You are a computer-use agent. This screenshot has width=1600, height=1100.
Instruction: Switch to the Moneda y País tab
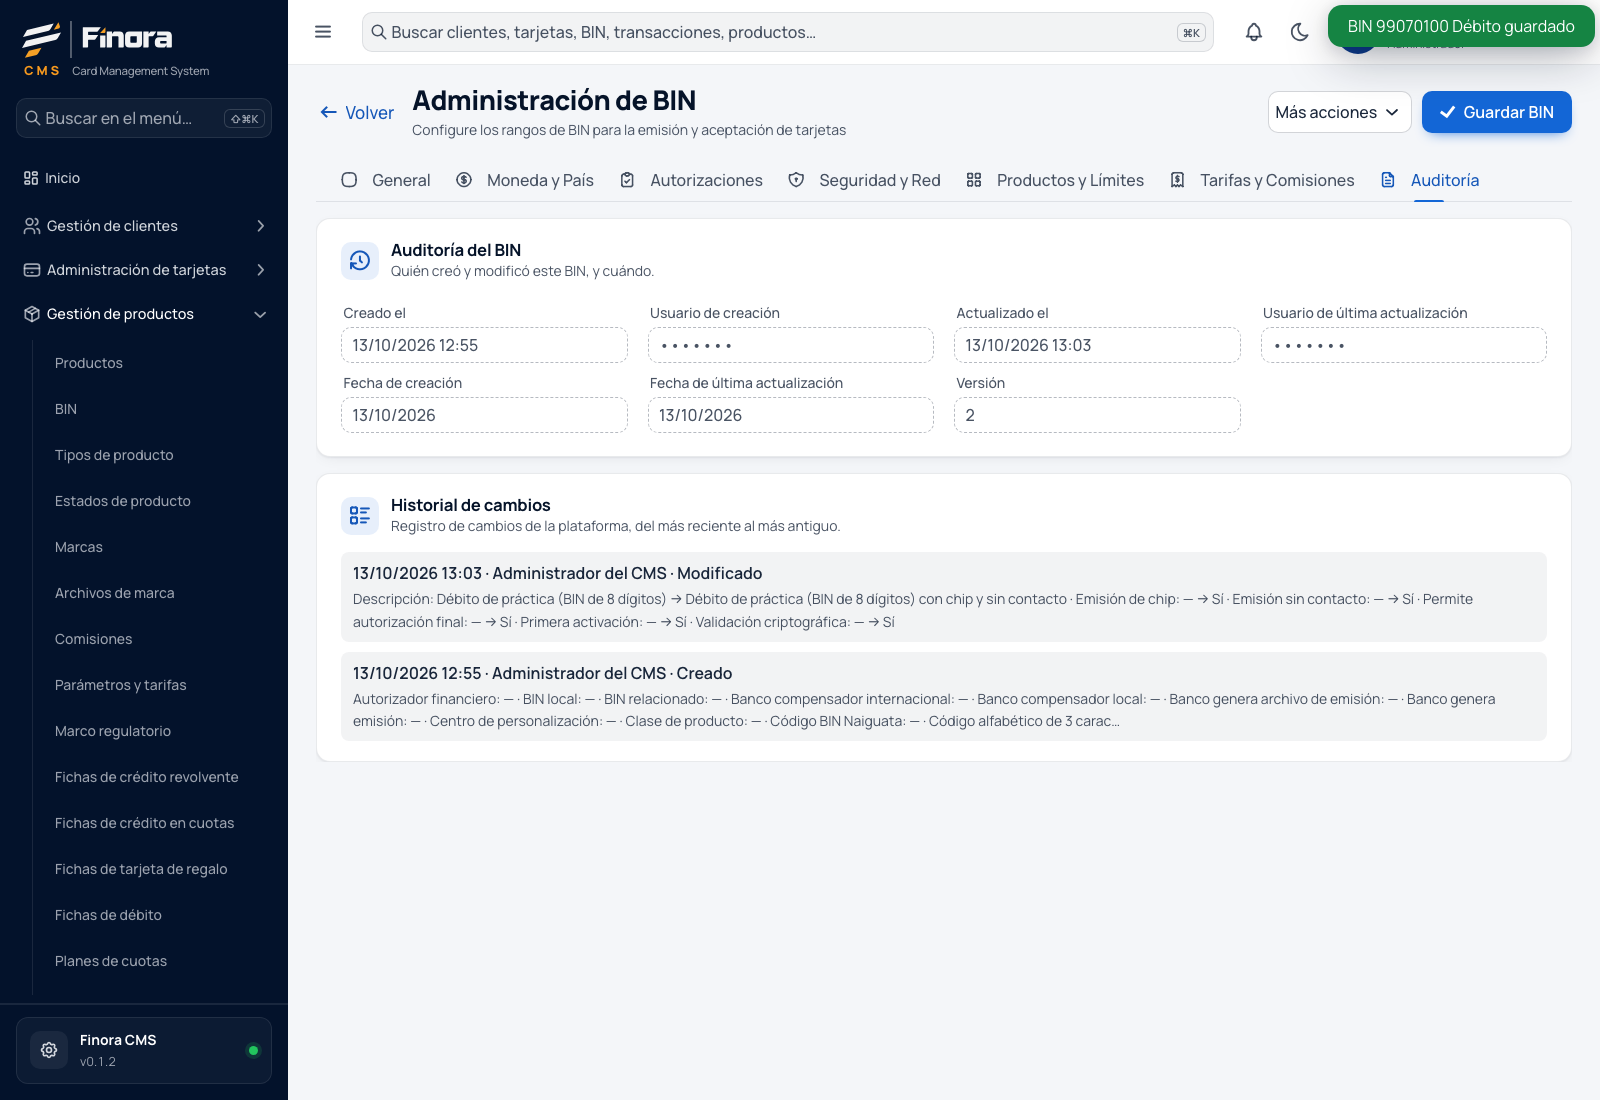pos(525,180)
